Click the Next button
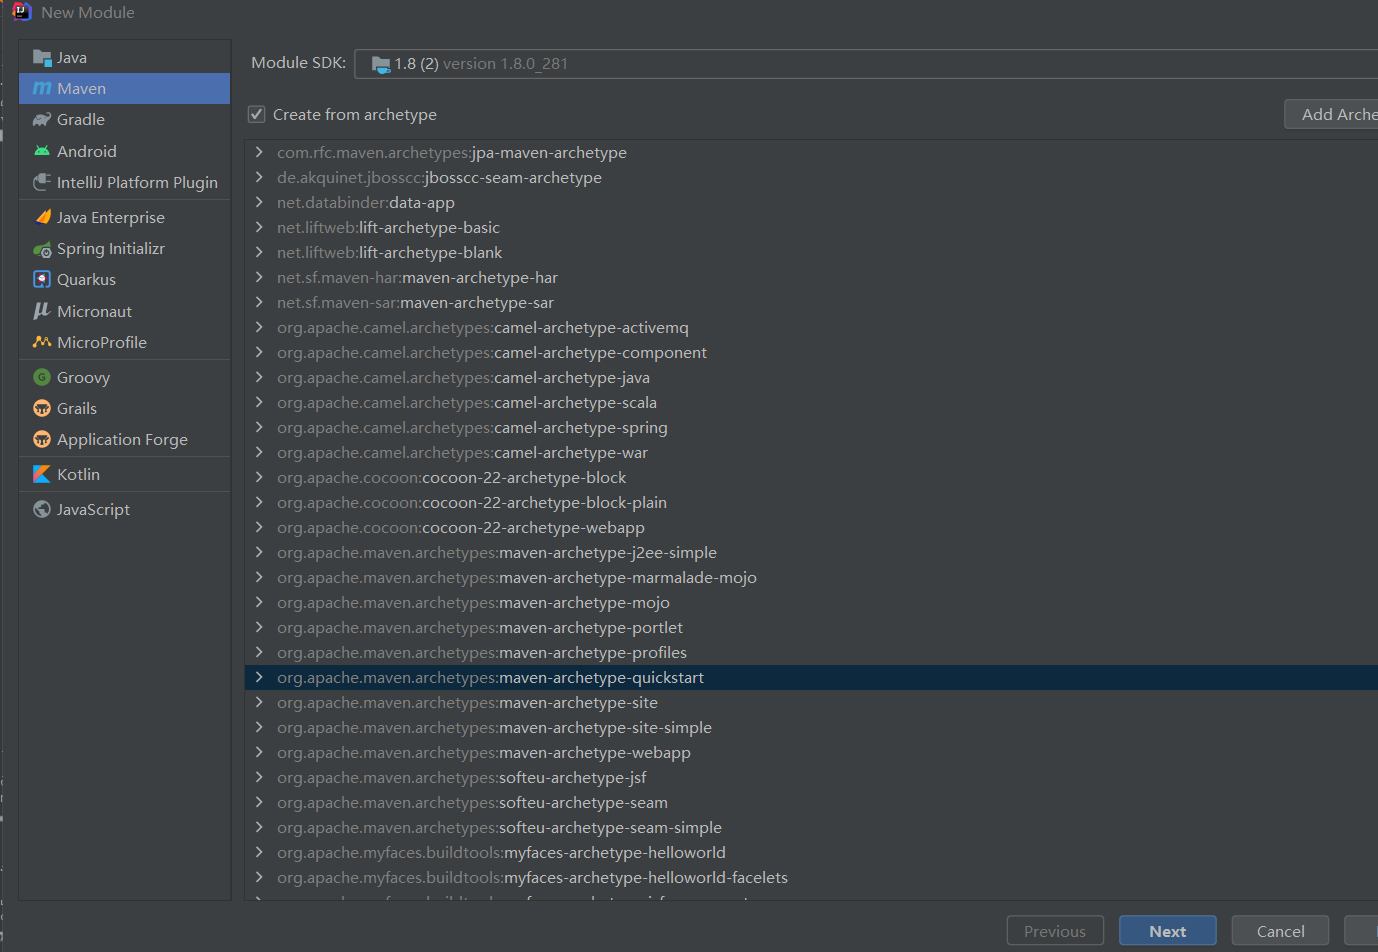Screen dimensions: 1378x952 1167,931
